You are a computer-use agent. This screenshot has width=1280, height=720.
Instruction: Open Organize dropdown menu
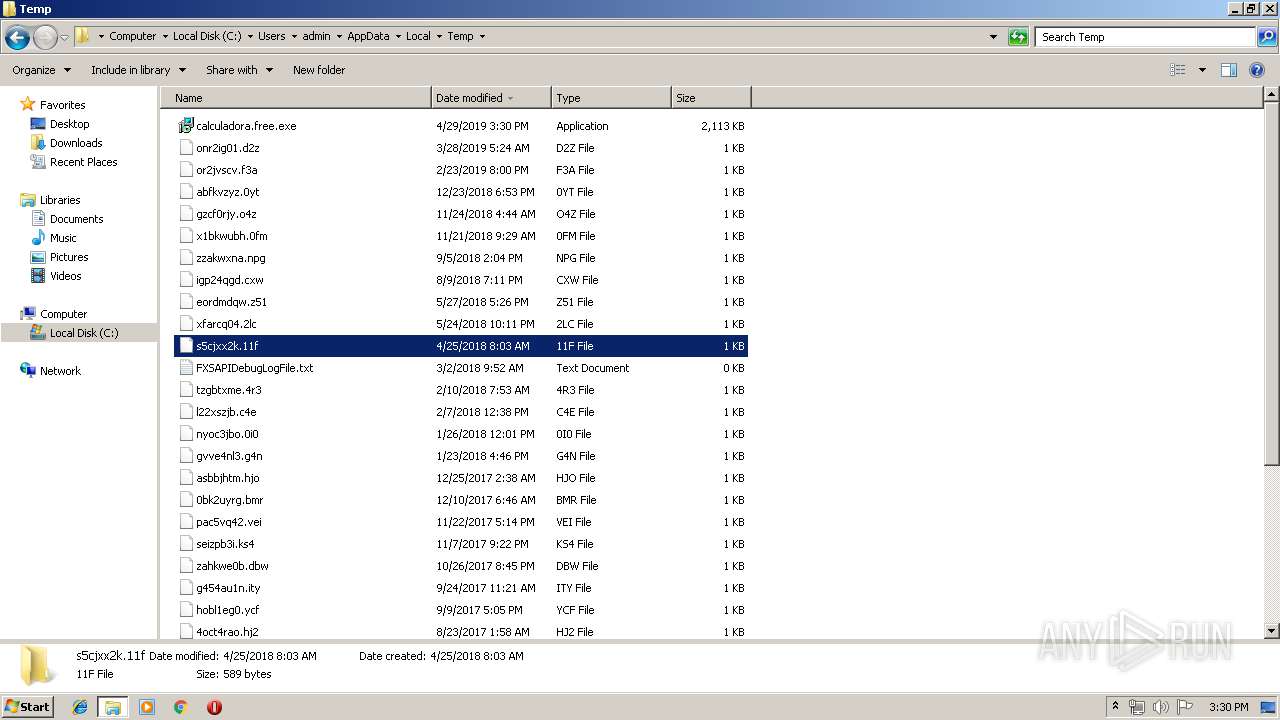41,70
